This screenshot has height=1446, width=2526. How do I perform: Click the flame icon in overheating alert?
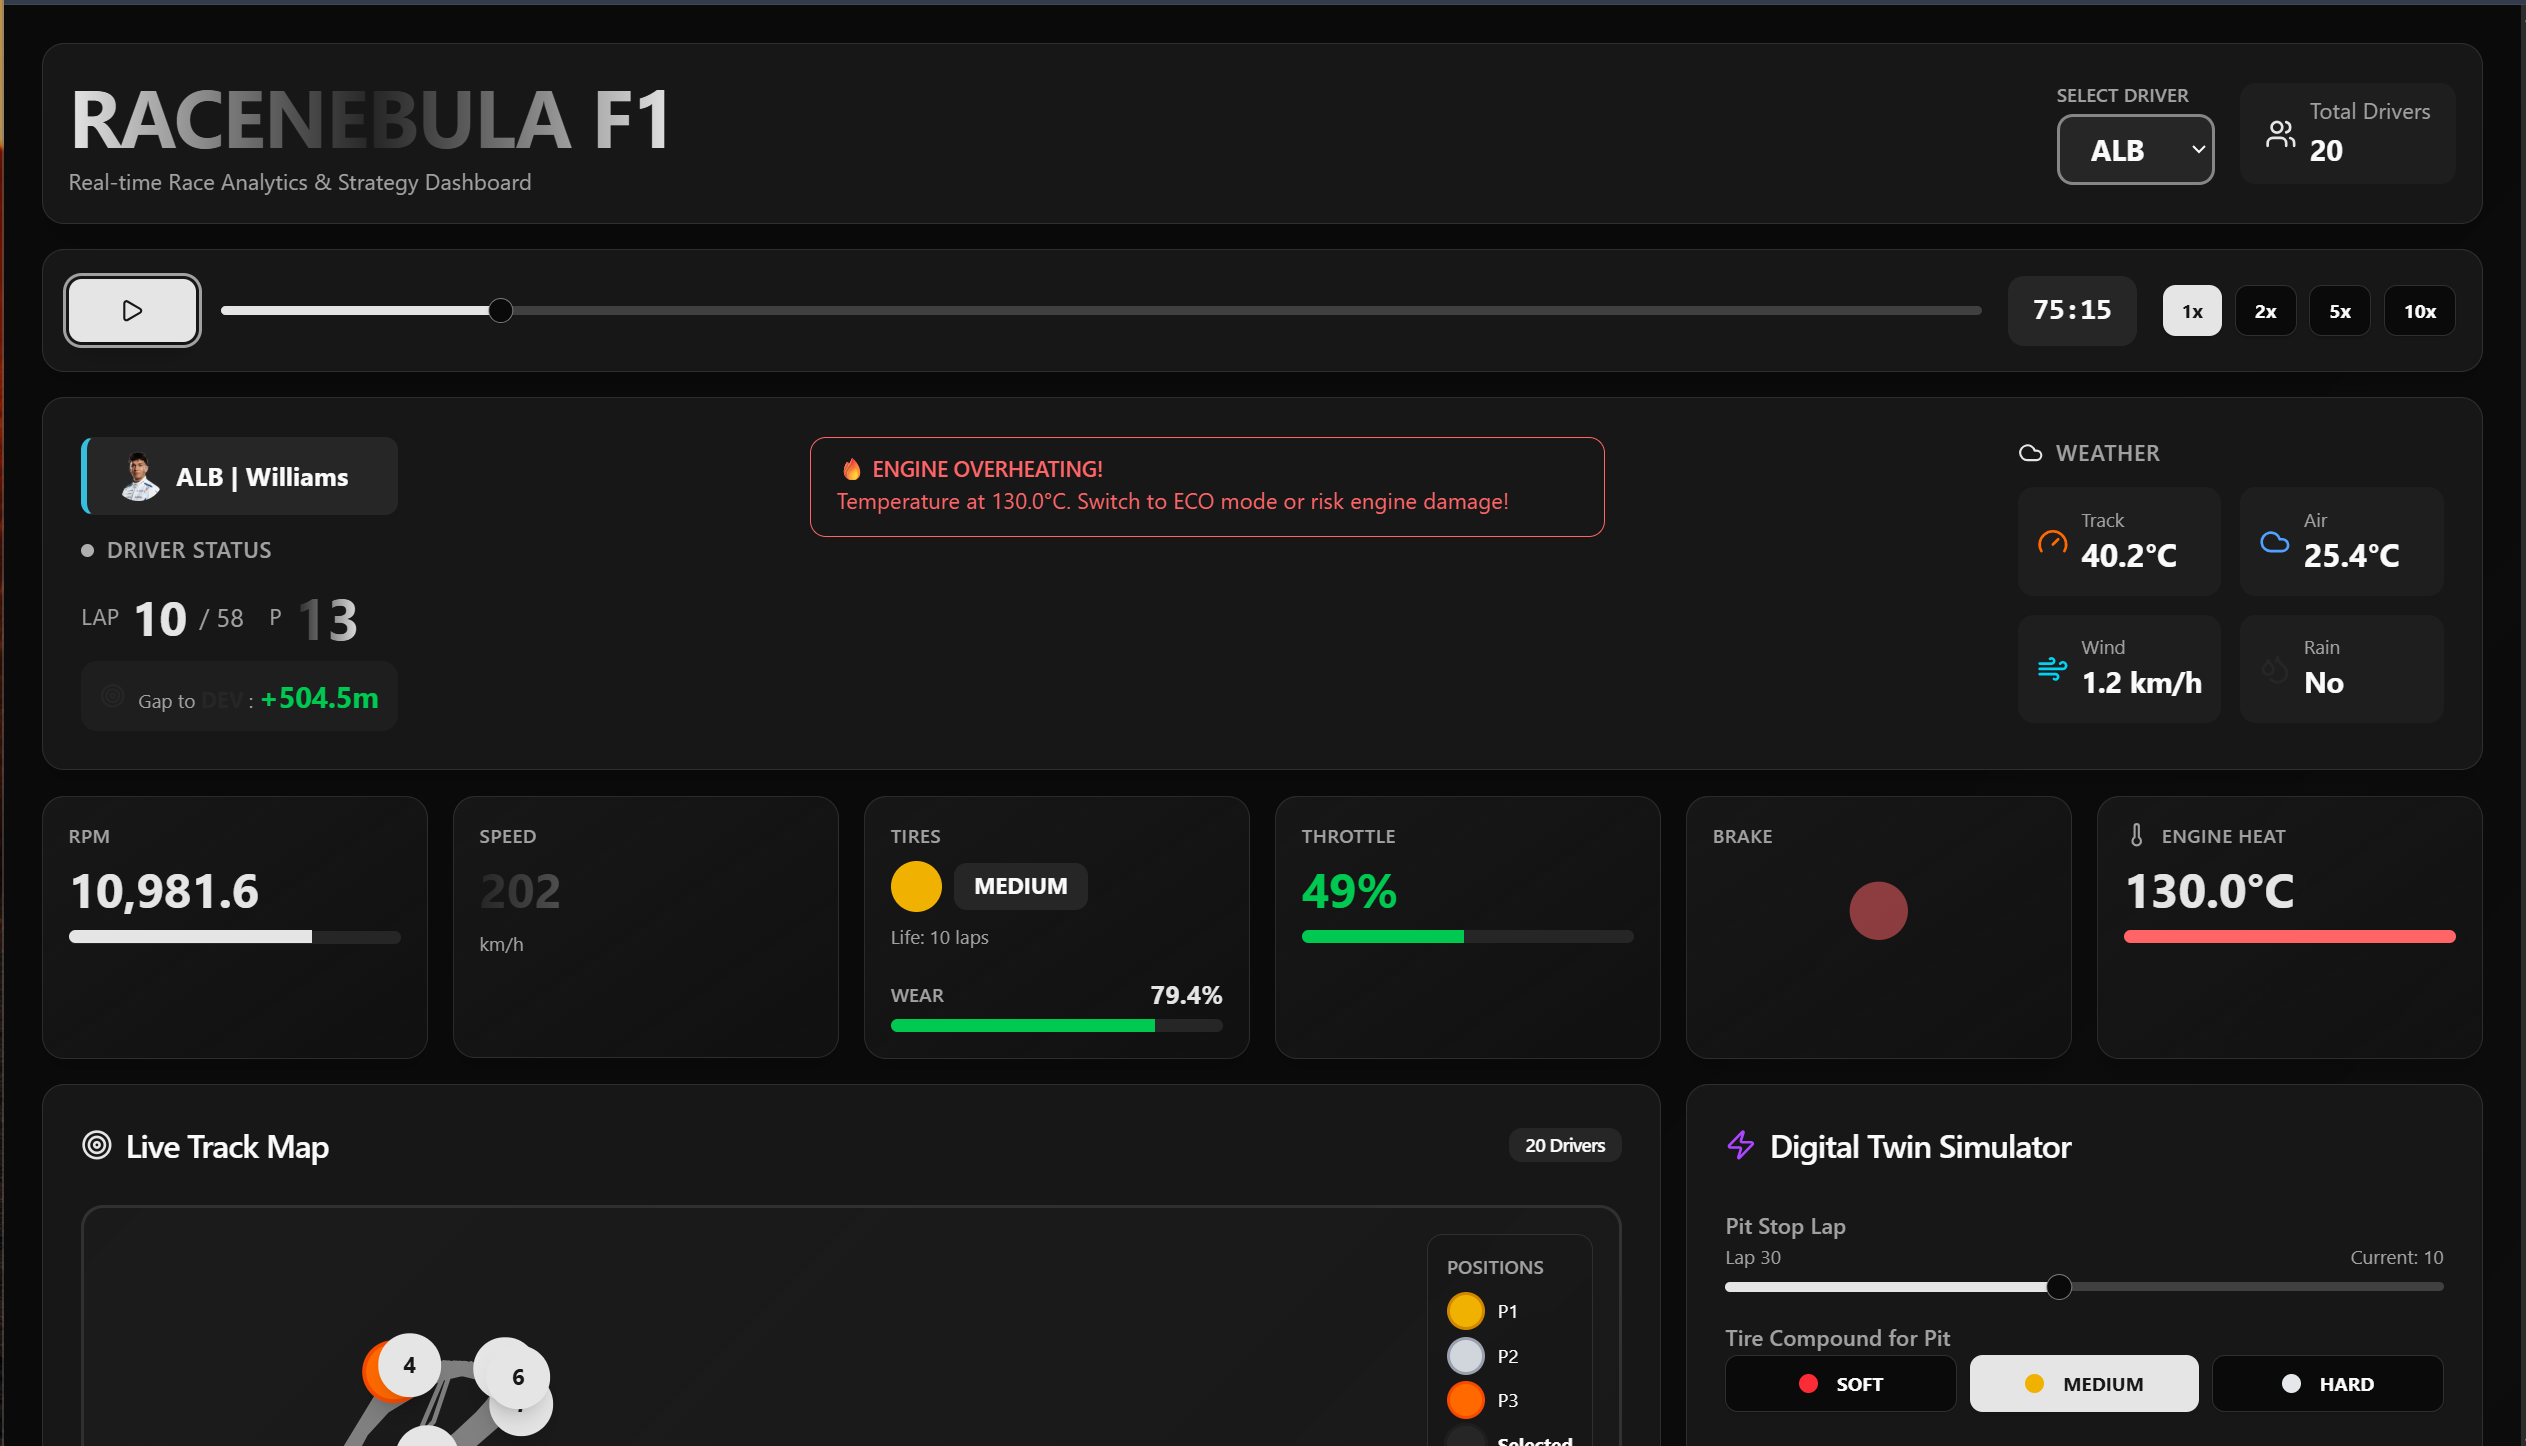[851, 469]
